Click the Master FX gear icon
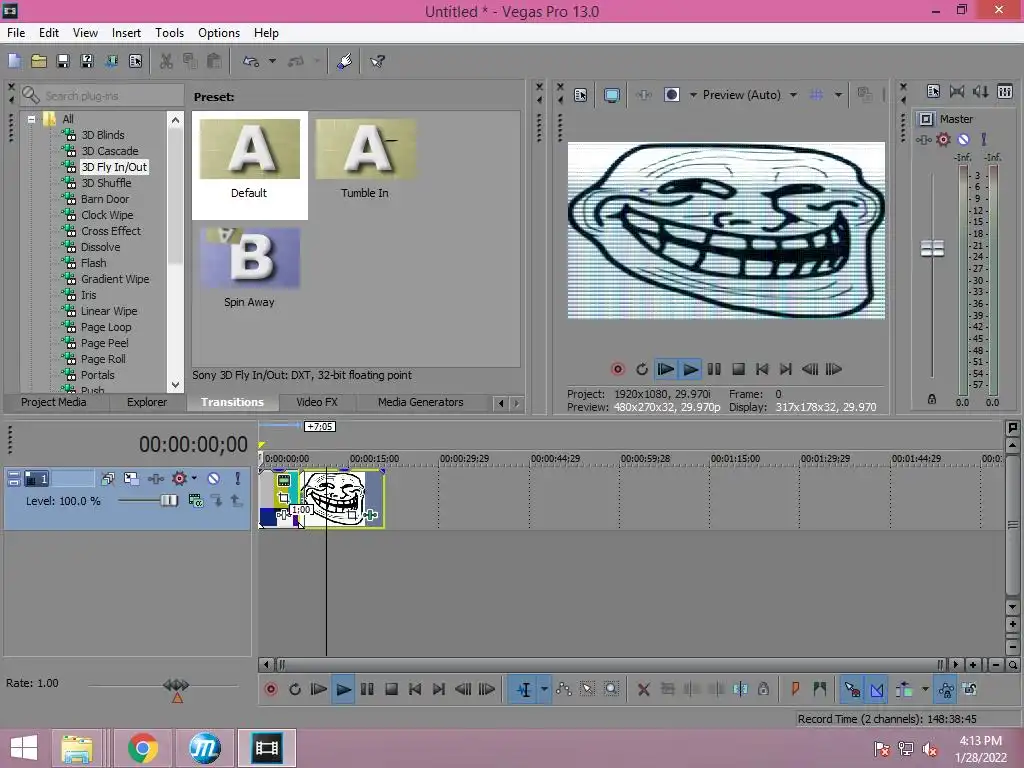Viewport: 1024px width, 768px height. [x=943, y=139]
